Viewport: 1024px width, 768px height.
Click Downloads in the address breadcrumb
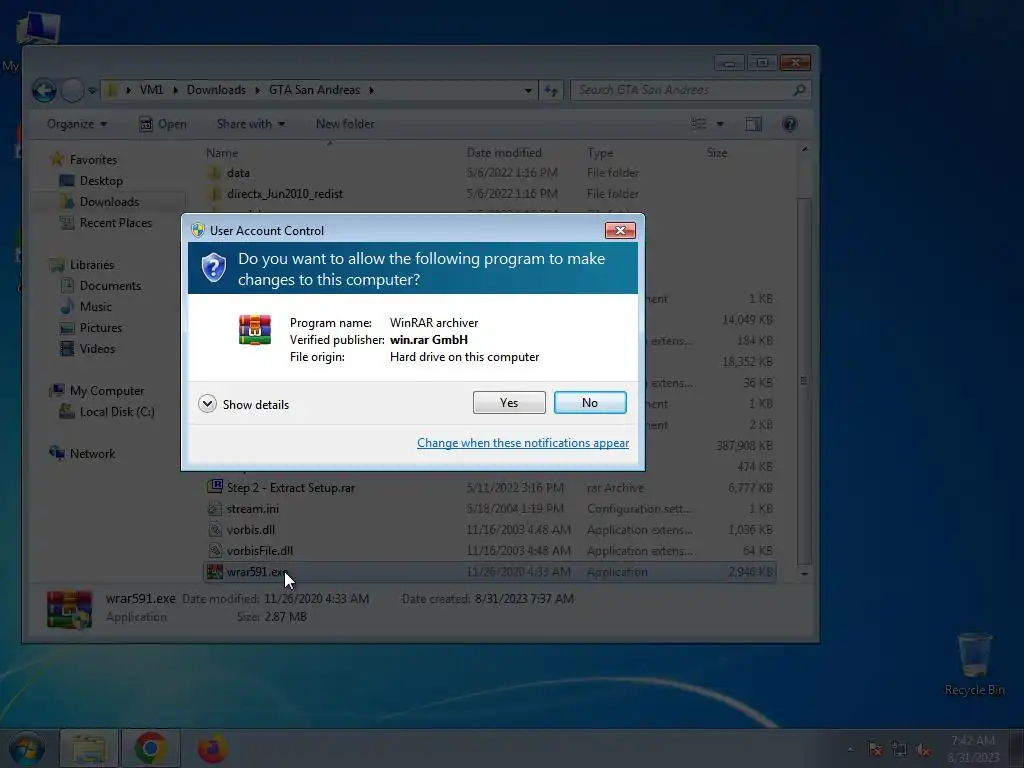click(216, 89)
